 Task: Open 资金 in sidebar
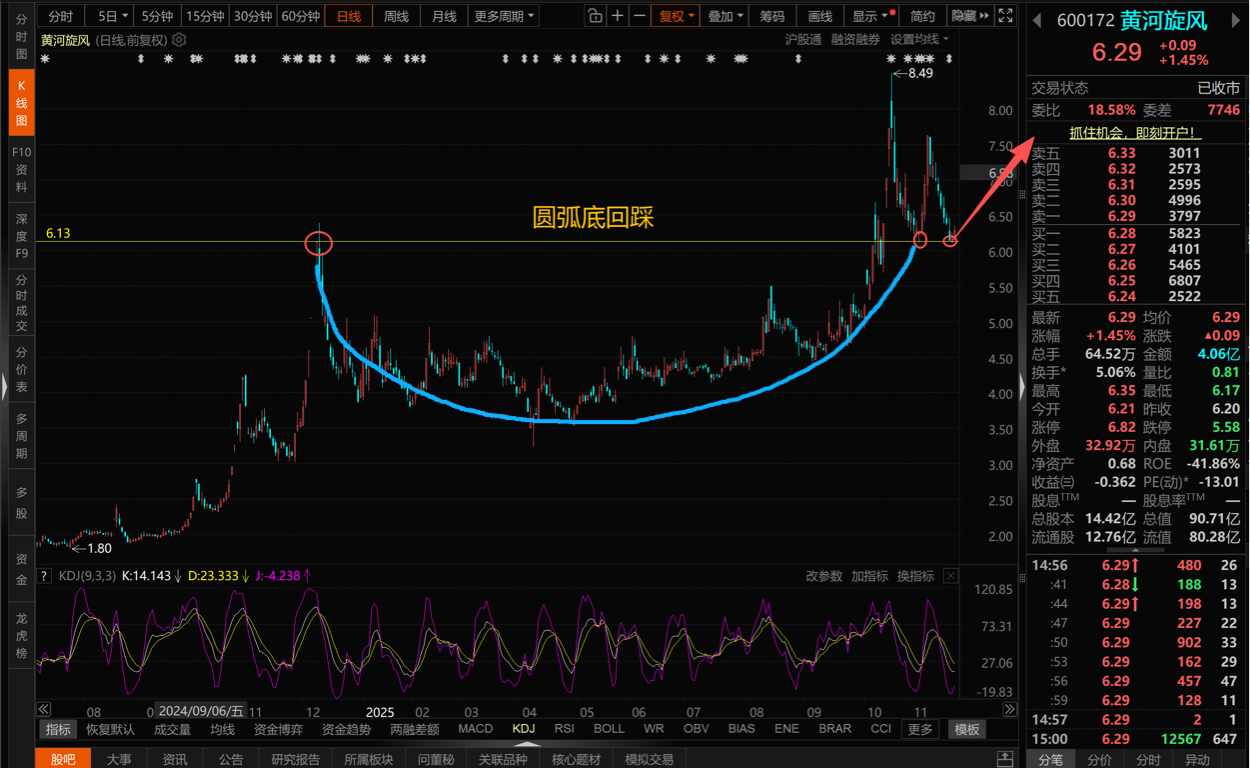pos(21,569)
